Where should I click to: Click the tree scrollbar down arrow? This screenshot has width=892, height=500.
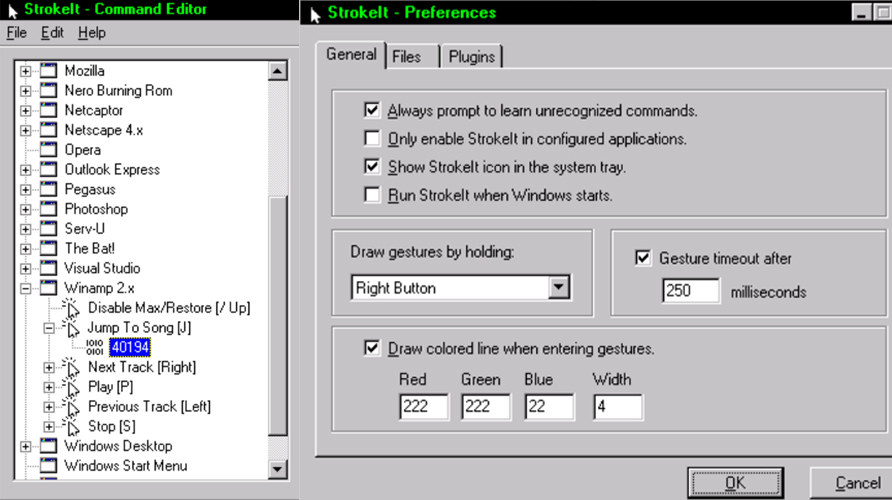coord(277,469)
